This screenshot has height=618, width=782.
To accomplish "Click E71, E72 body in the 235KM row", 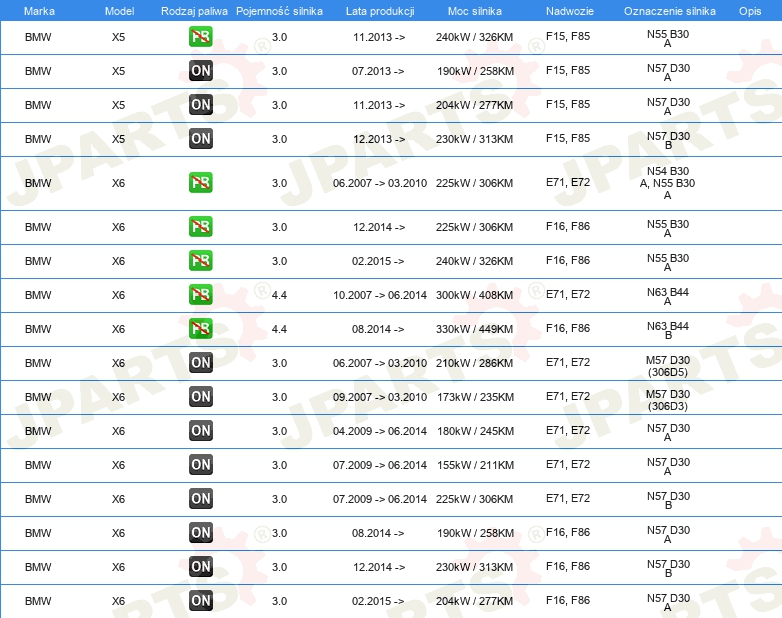I will (568, 396).
